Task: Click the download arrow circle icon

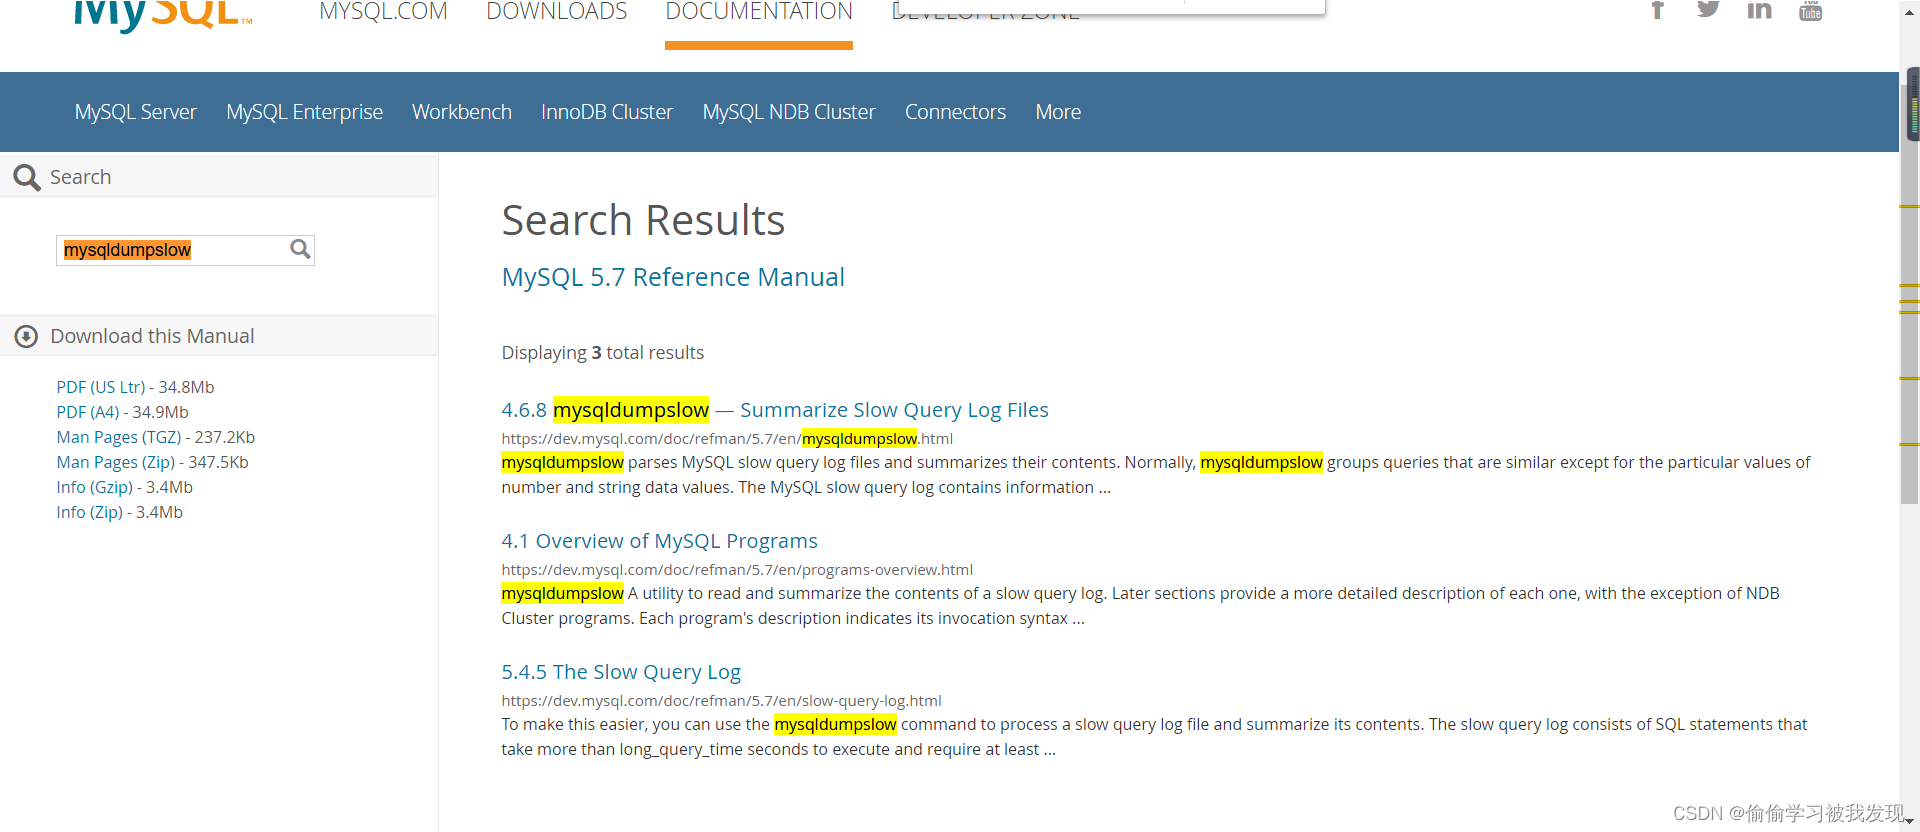Action: coord(26,336)
